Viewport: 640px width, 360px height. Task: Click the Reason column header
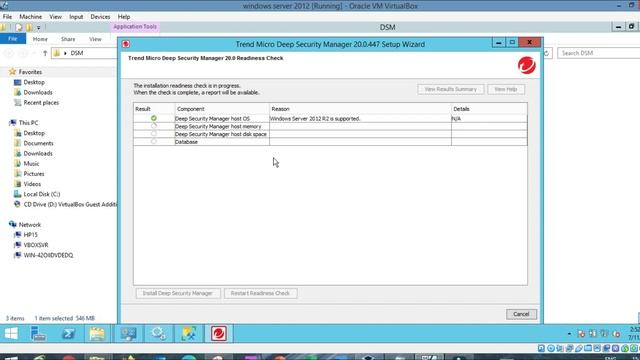tap(360, 109)
